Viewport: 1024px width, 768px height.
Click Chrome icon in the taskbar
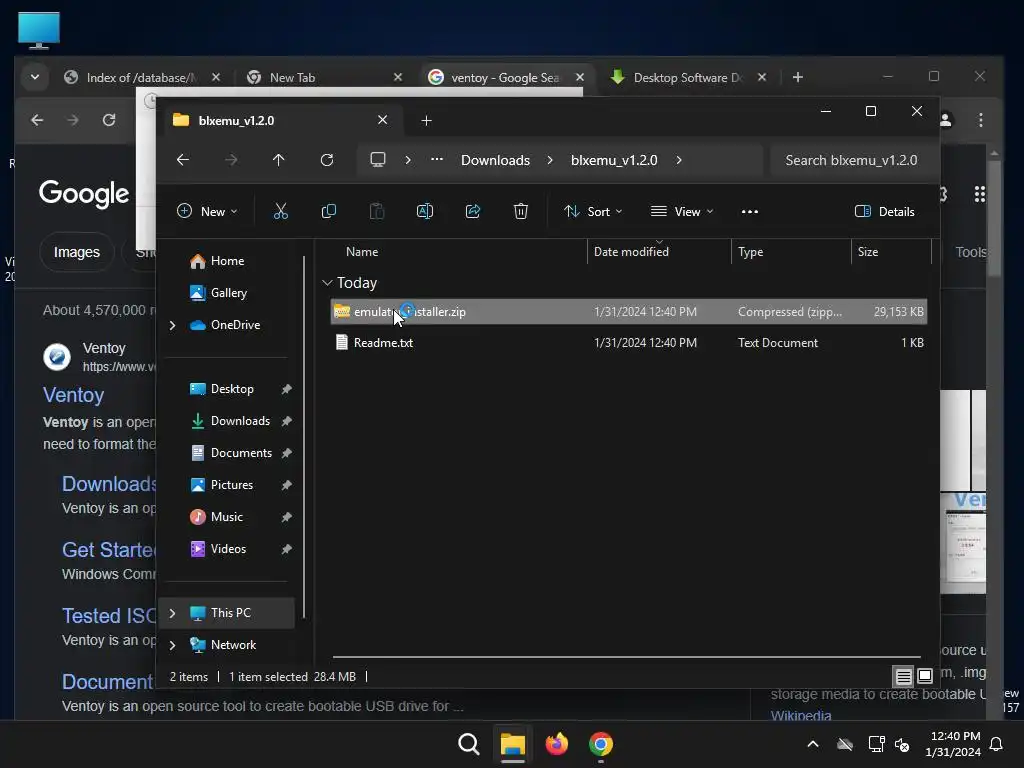(601, 744)
